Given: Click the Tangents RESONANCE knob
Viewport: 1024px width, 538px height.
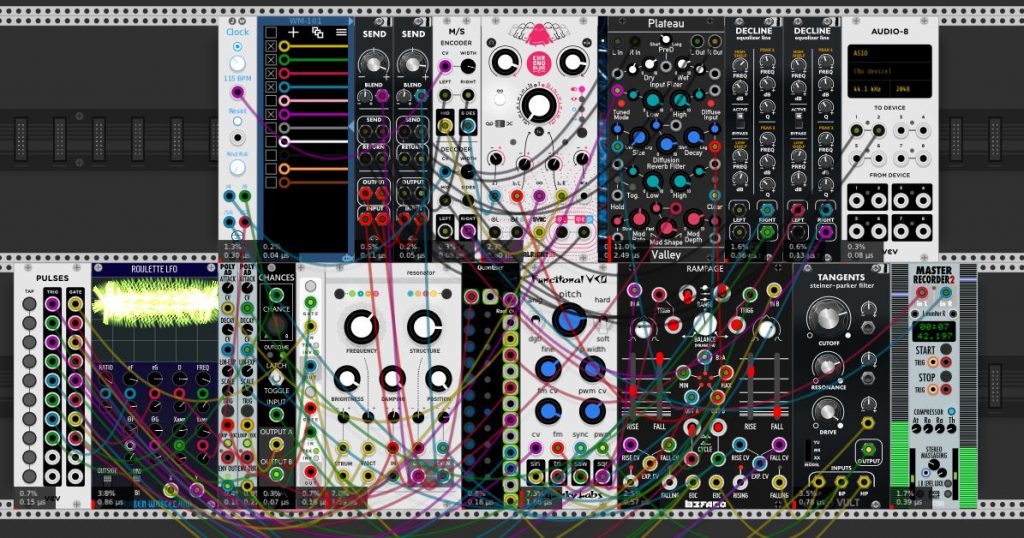Looking at the screenshot, I should tap(827, 366).
